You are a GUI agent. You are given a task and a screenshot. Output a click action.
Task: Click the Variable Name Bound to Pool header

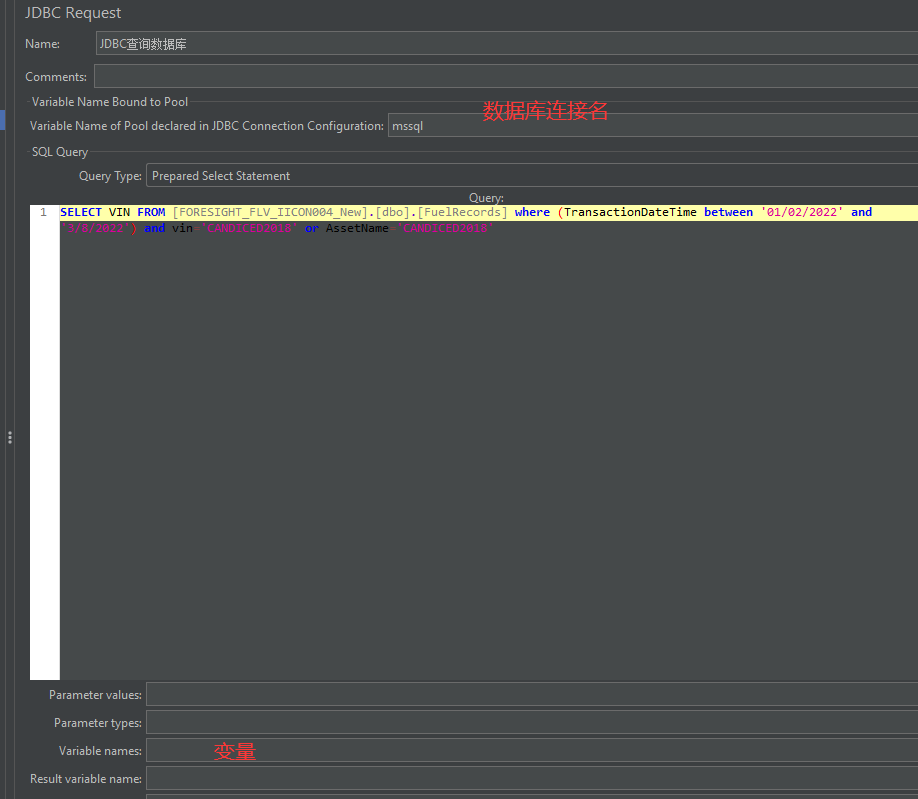click(x=110, y=101)
